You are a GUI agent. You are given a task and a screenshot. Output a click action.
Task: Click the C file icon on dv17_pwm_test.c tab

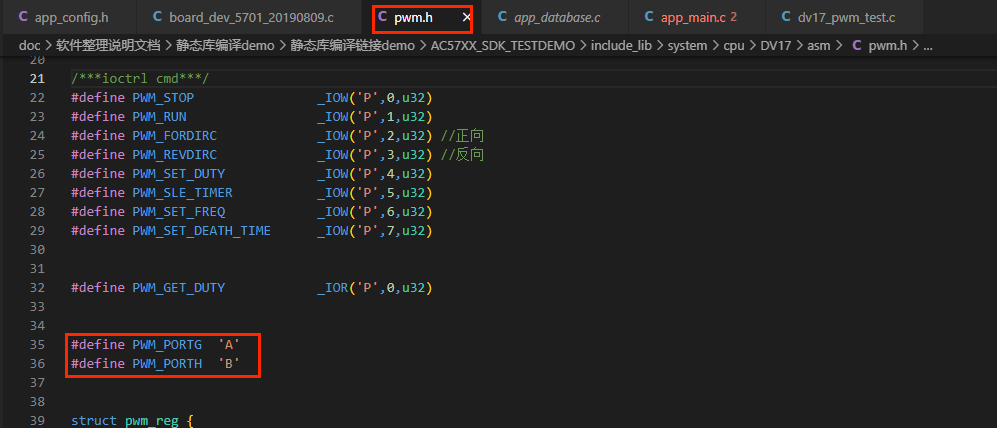pyautogui.click(x=786, y=17)
